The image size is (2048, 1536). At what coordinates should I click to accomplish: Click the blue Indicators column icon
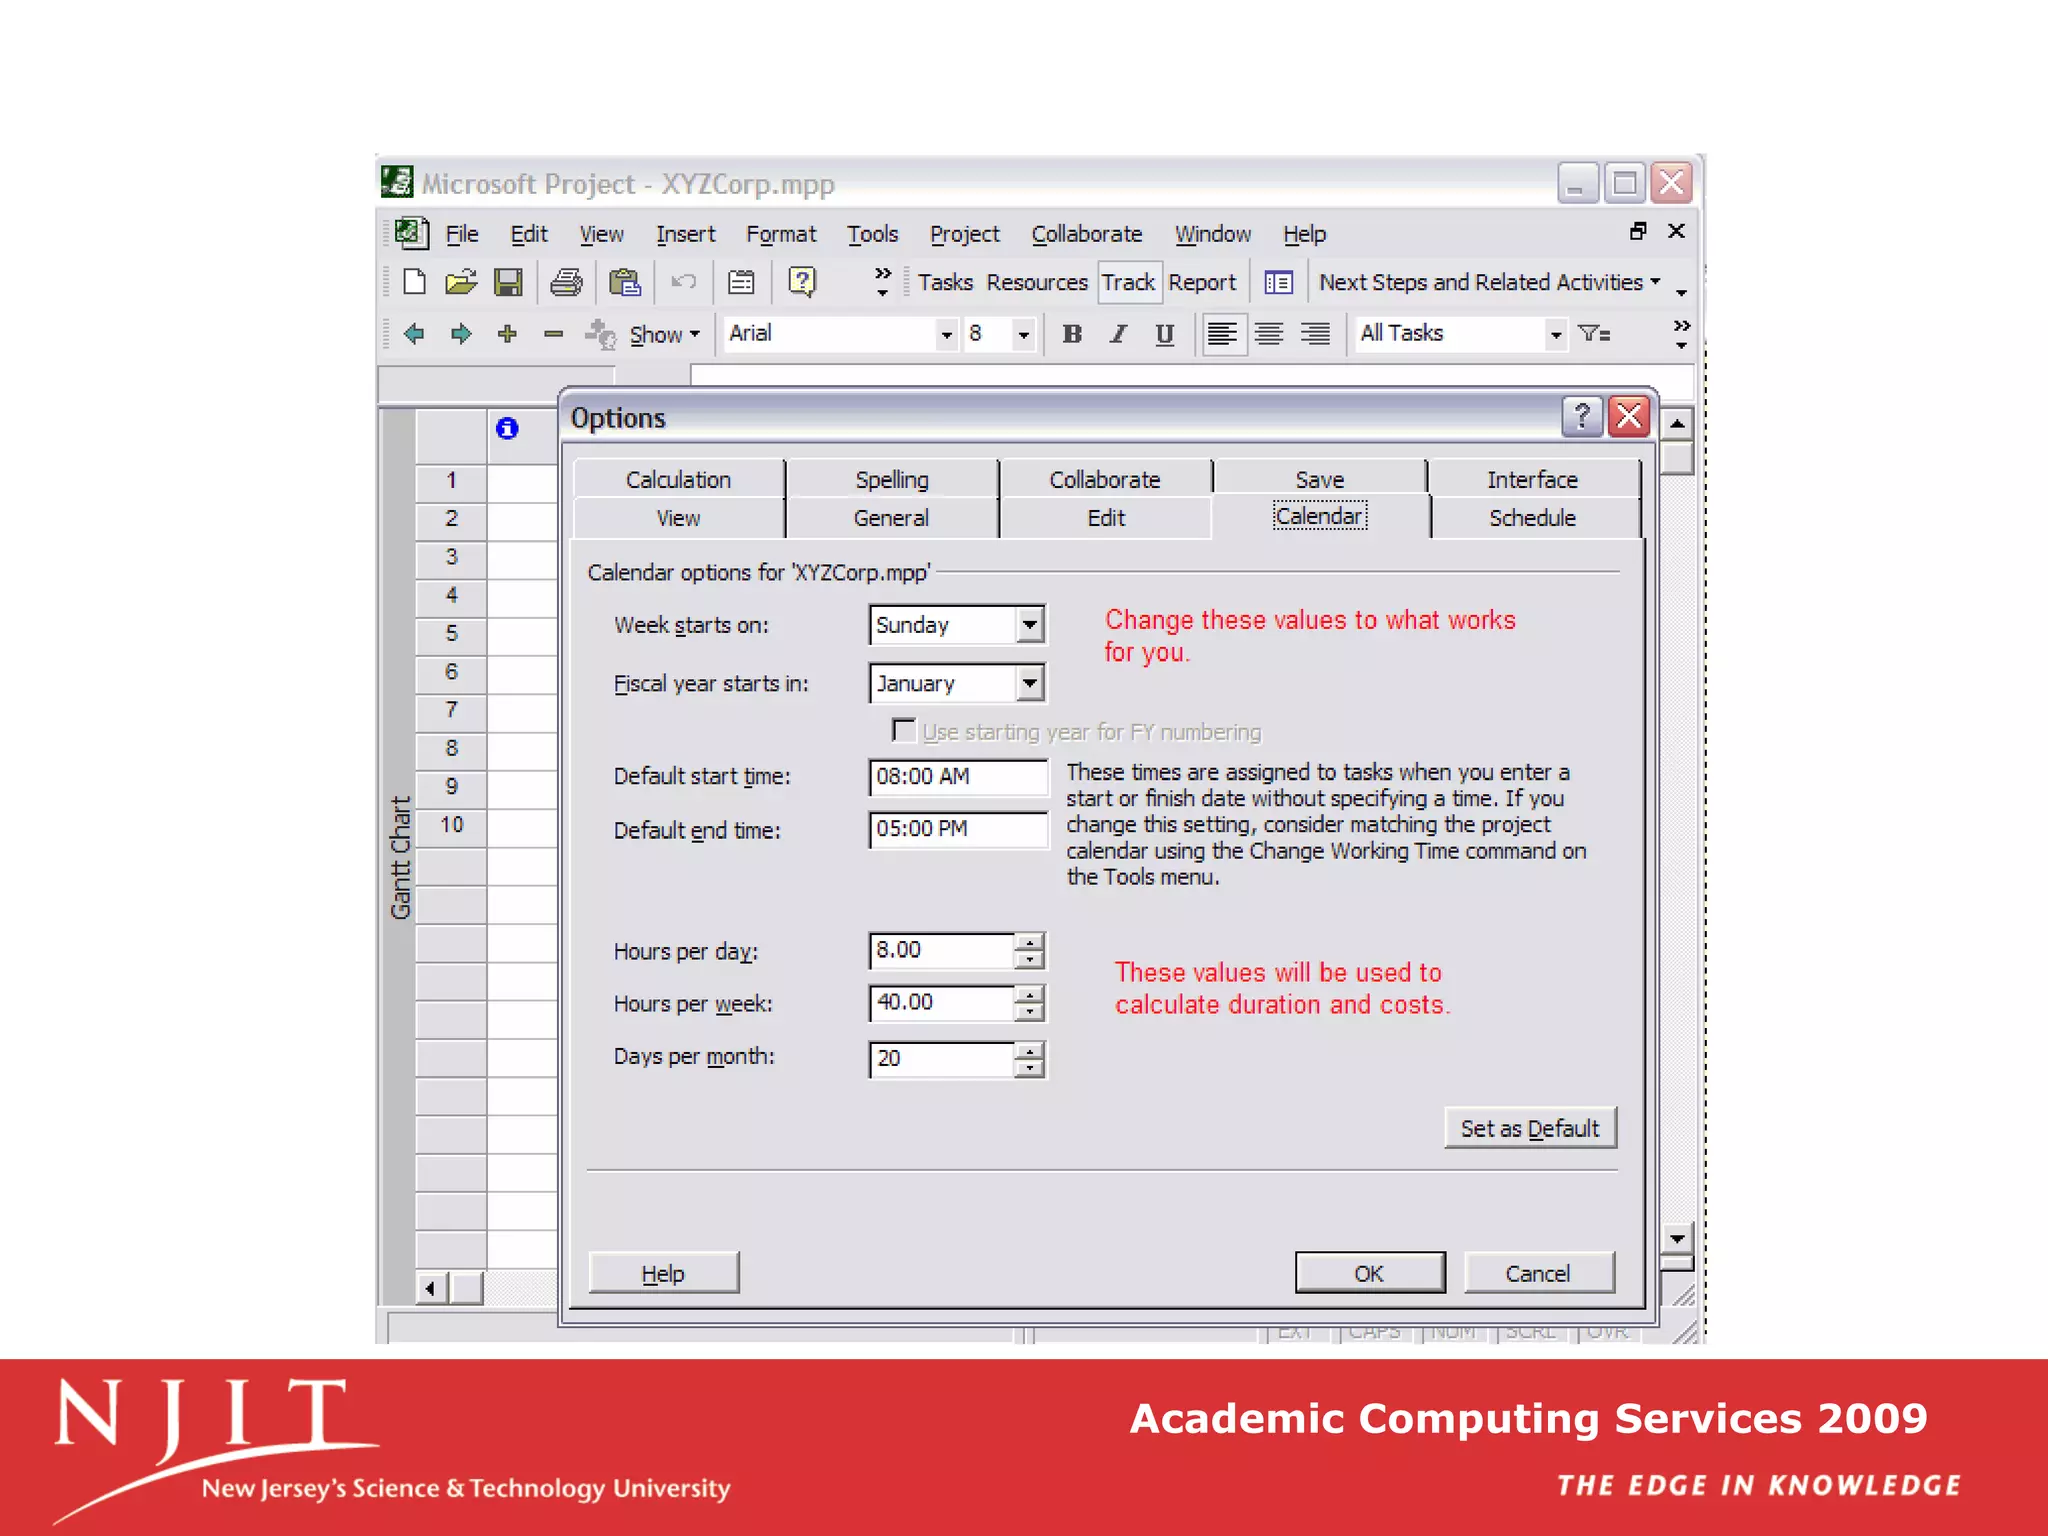(507, 428)
